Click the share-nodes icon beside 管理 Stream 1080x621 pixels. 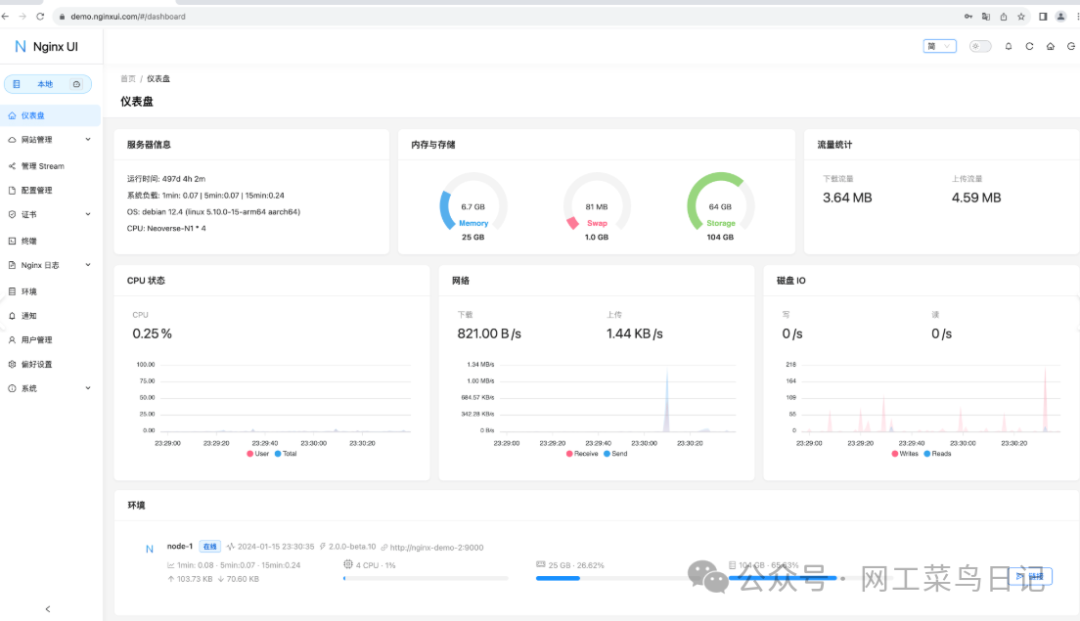coord(12,166)
